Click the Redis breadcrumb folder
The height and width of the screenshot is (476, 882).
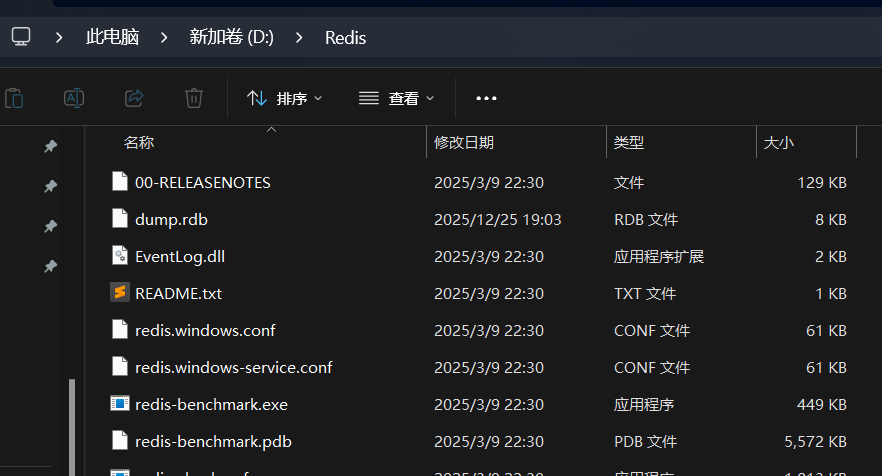345,38
